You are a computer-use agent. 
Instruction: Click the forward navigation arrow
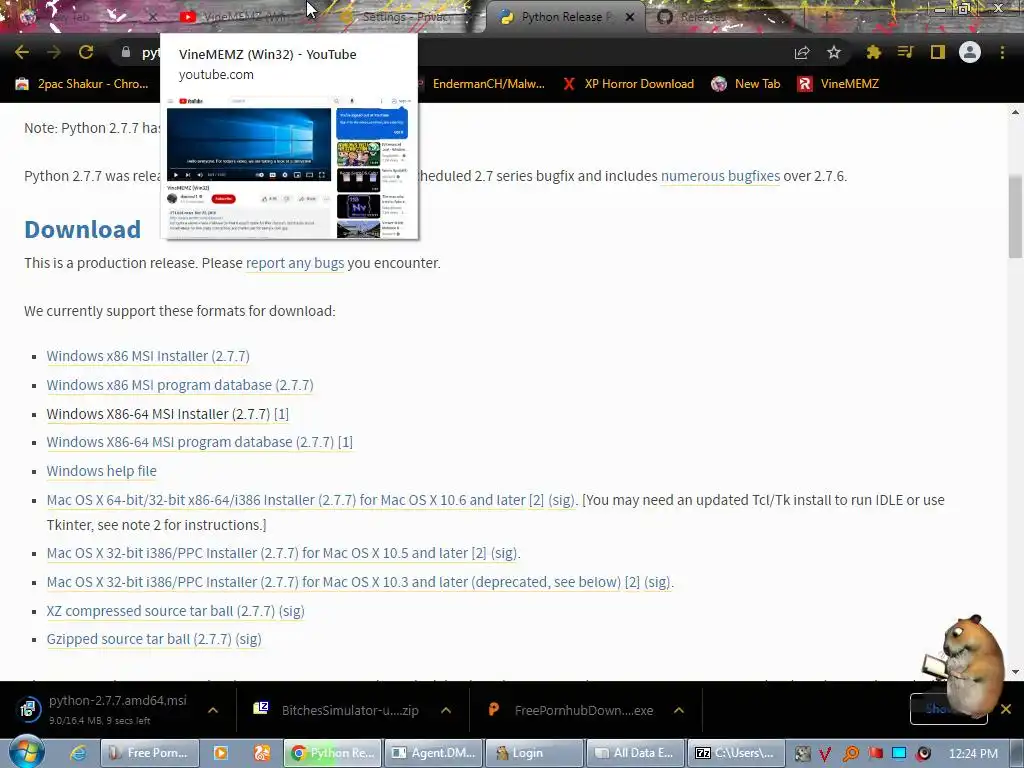[54, 52]
